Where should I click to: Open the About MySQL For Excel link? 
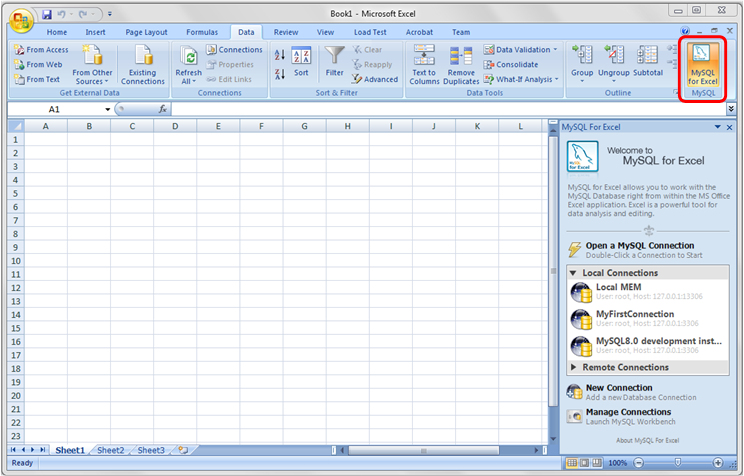point(647,440)
